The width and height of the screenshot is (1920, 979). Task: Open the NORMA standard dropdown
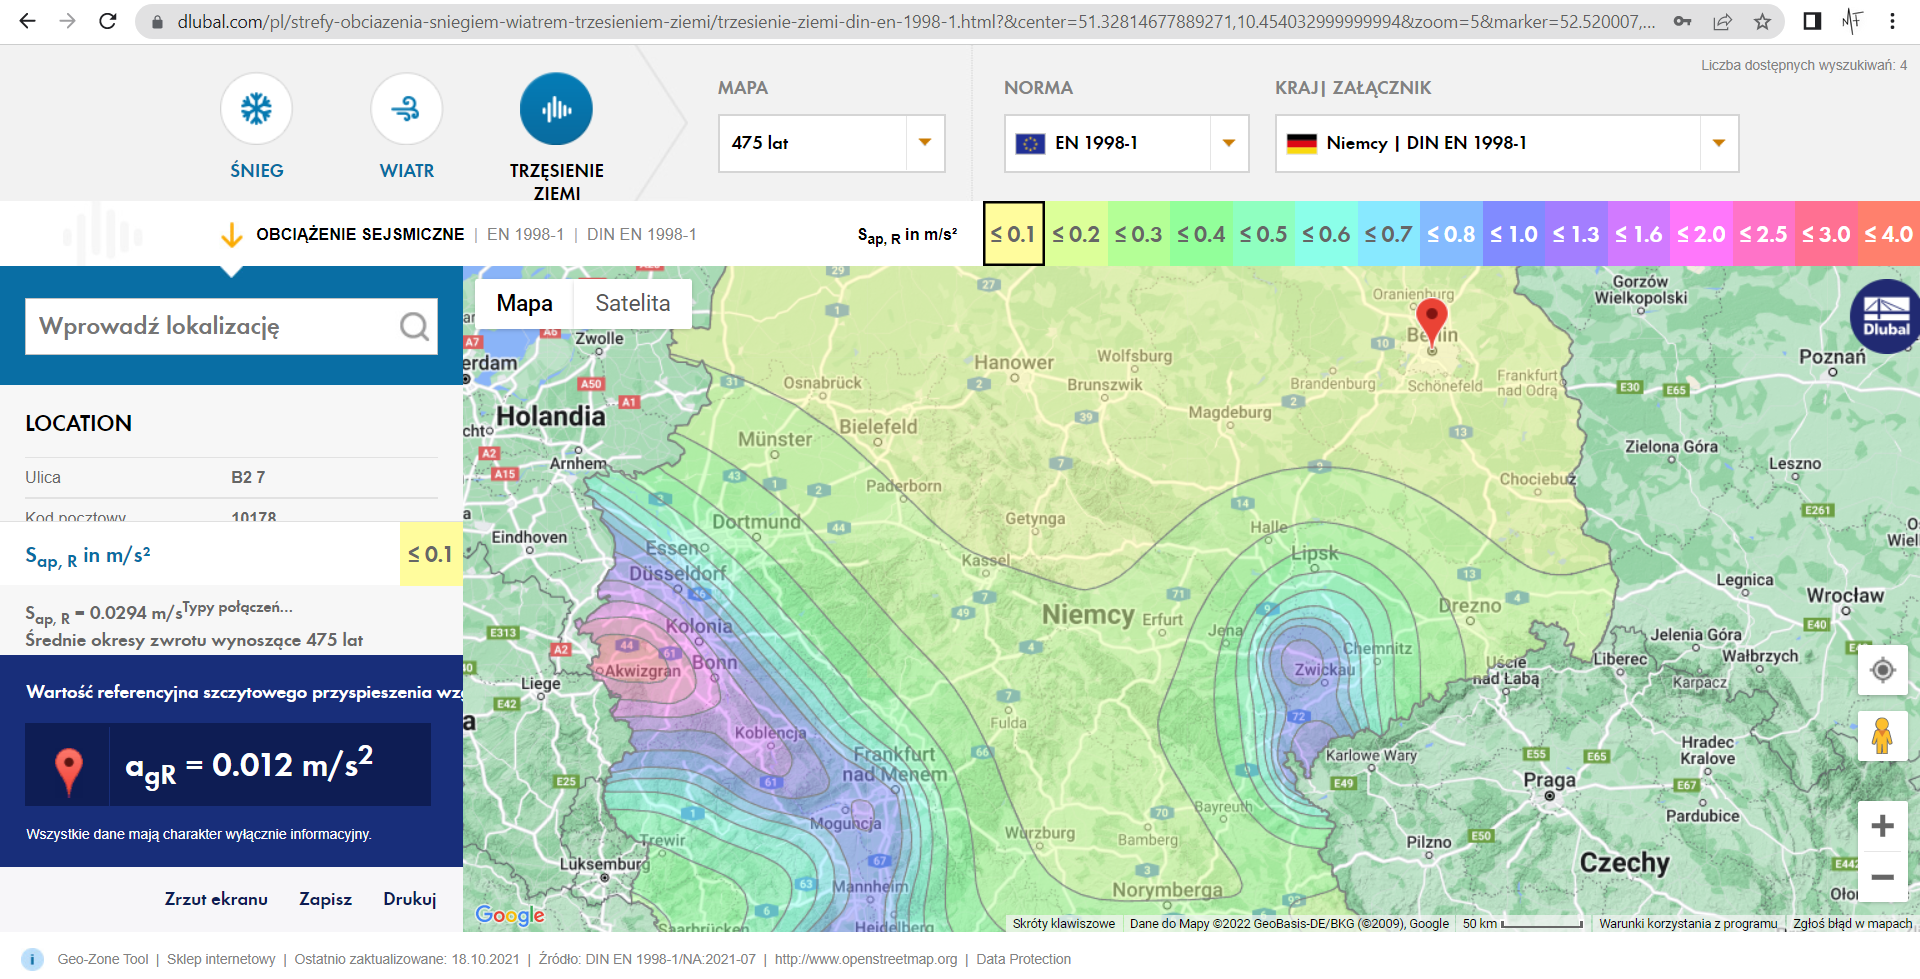tap(1228, 143)
